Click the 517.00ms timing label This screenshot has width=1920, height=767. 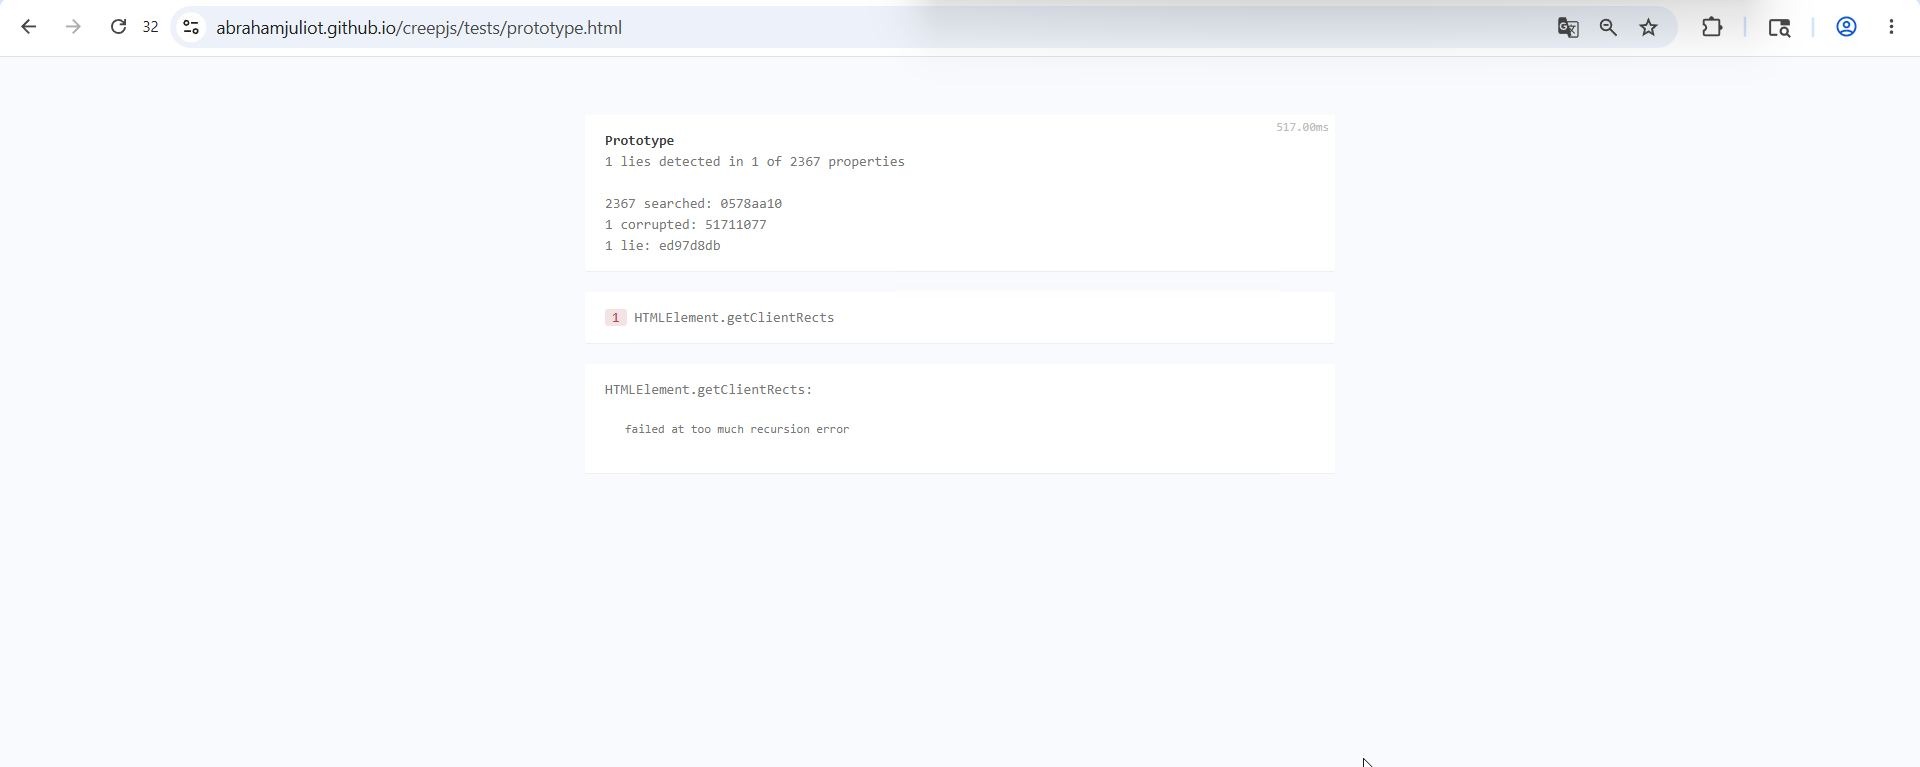tap(1302, 128)
